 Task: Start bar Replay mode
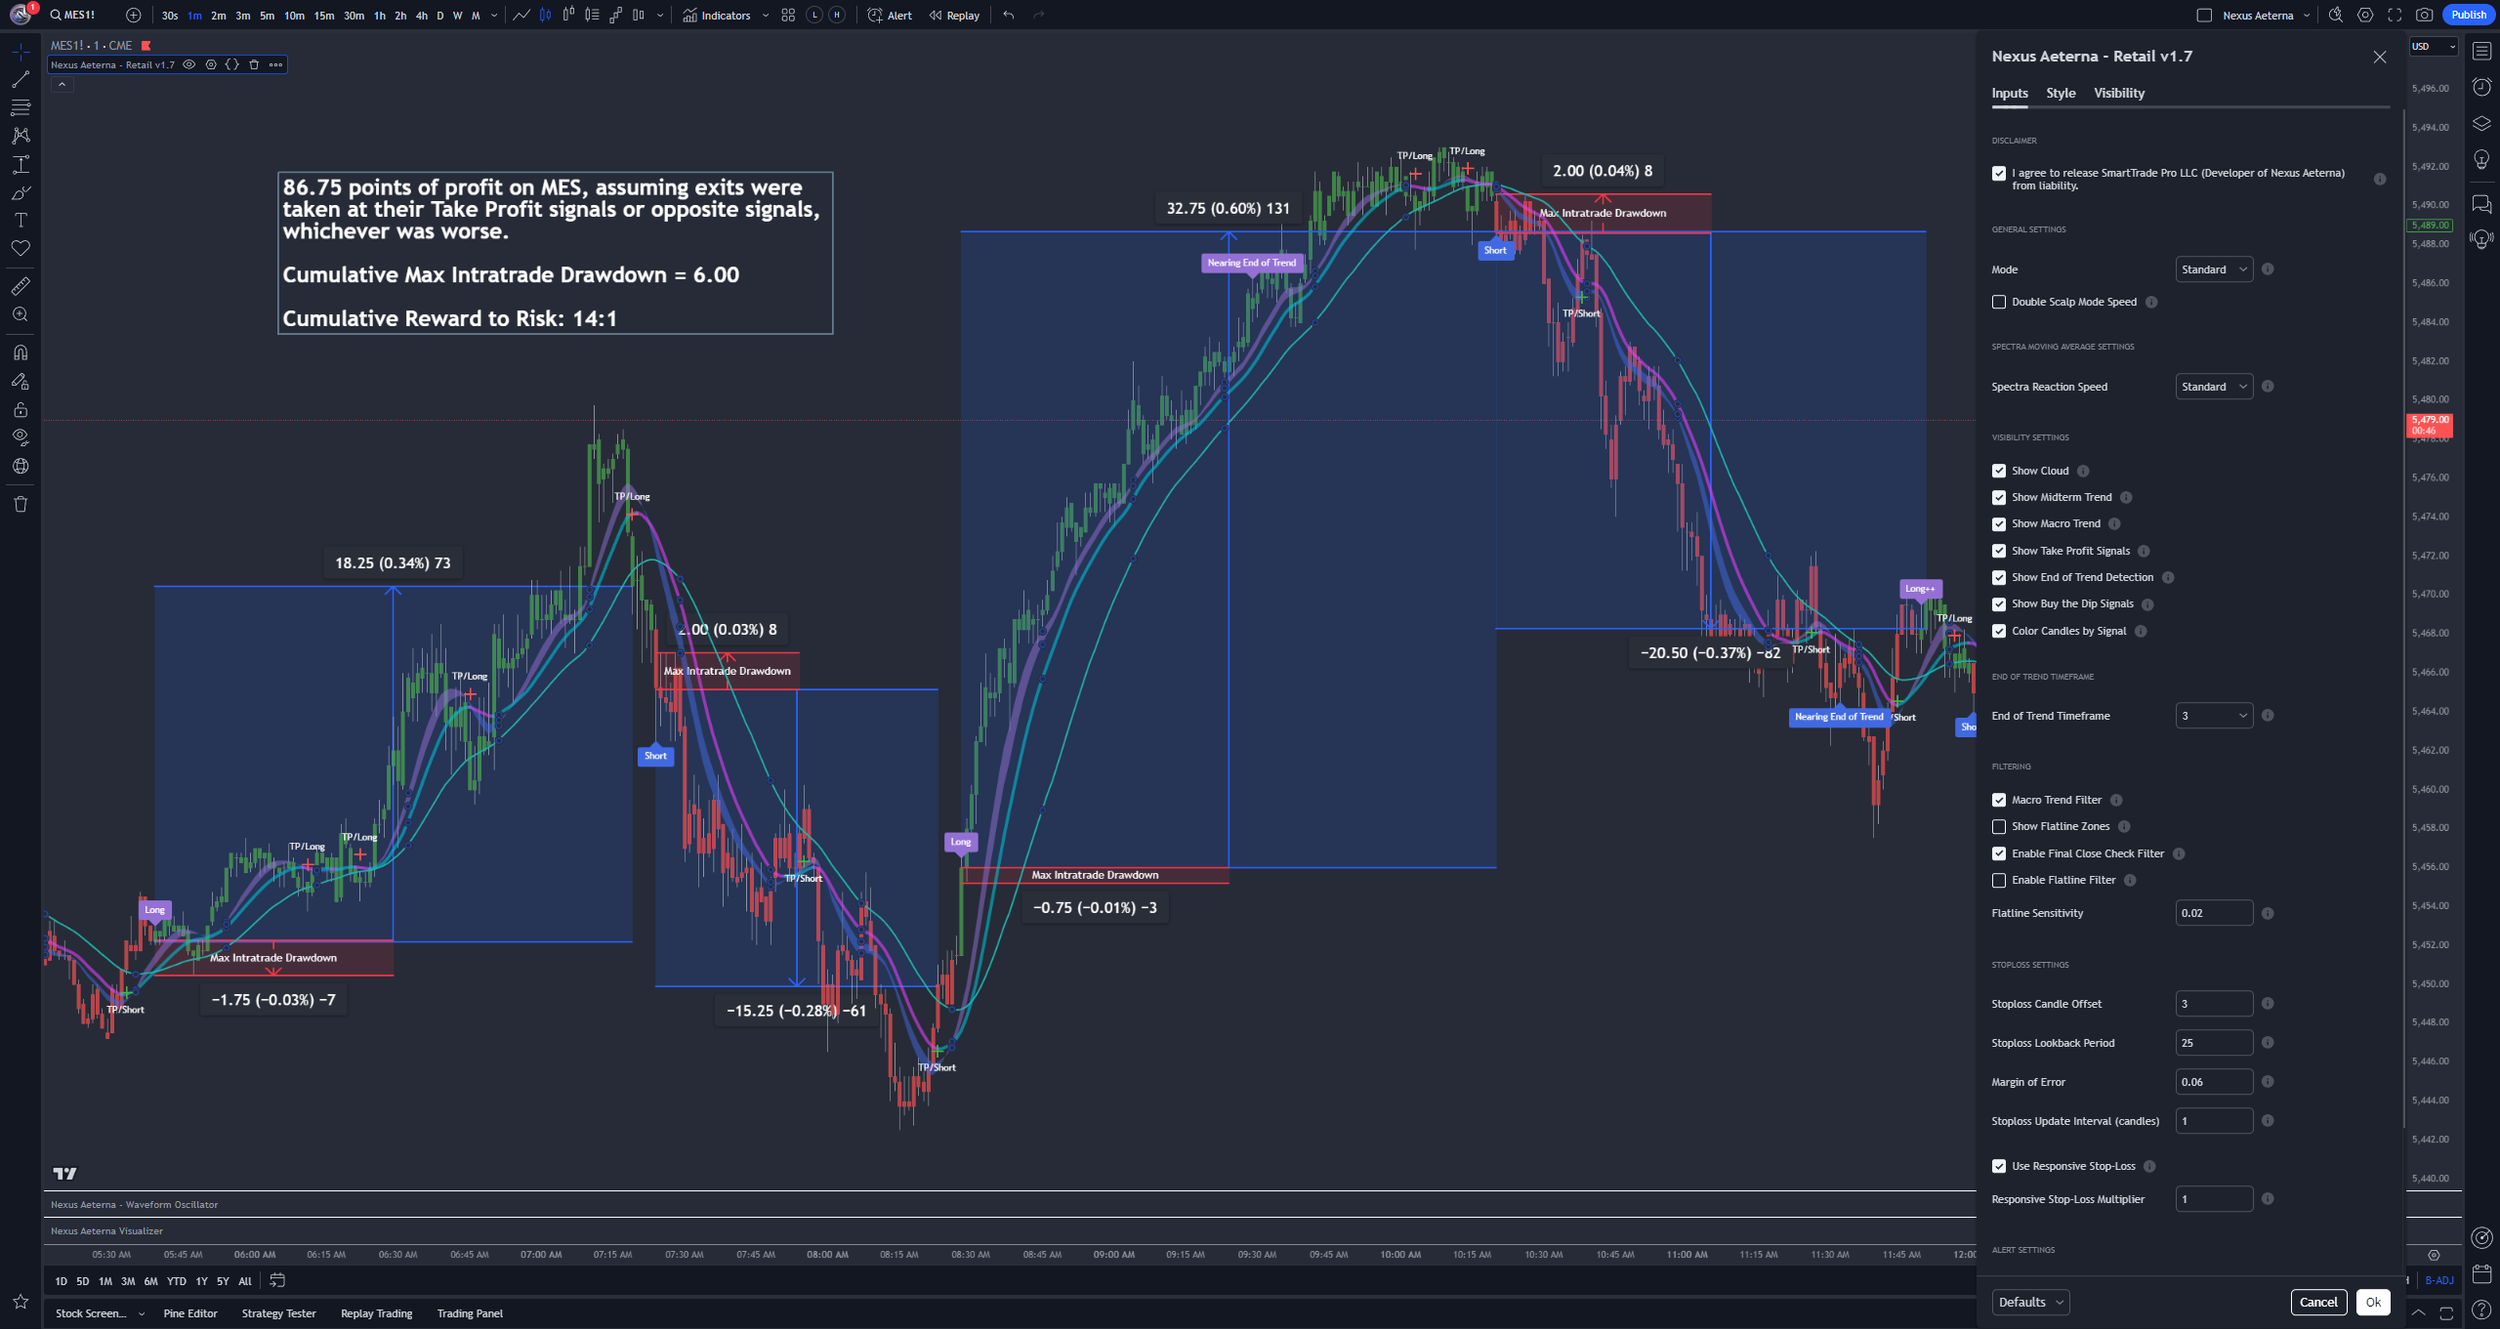pos(954,15)
